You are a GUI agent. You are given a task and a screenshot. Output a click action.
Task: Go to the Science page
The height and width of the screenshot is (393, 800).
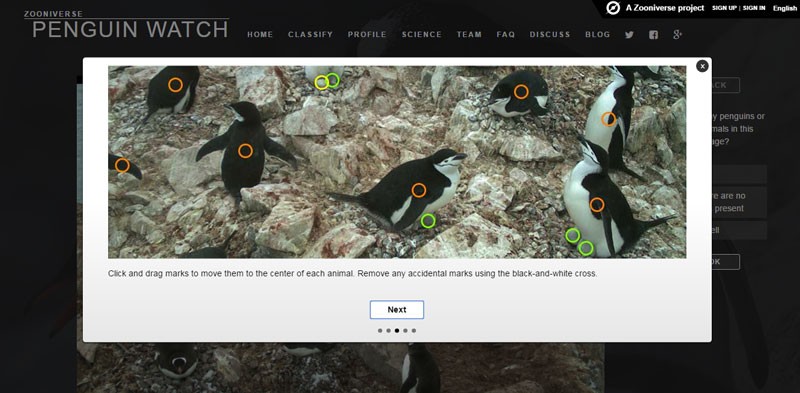(x=421, y=35)
